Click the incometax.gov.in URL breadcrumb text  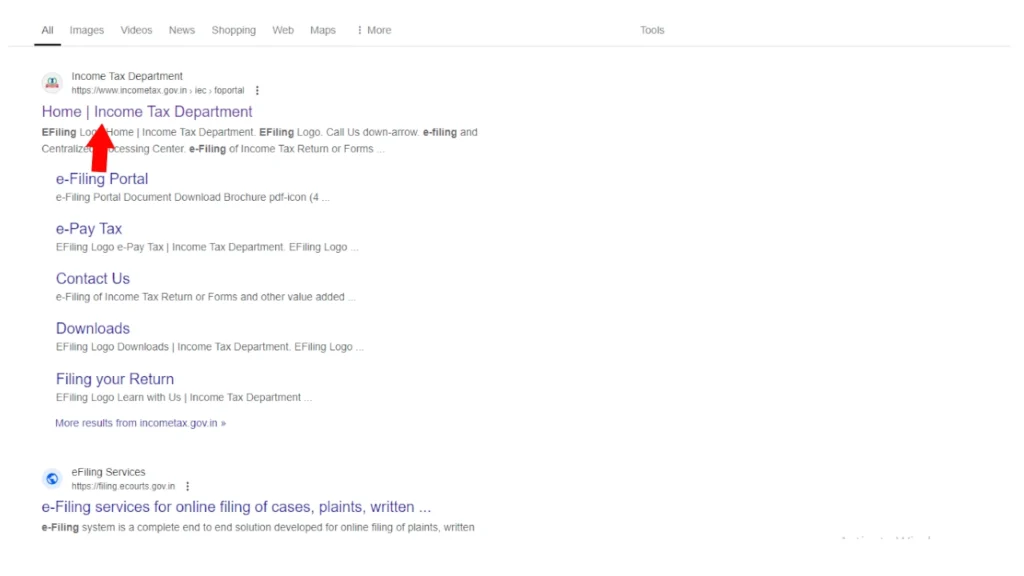click(158, 90)
